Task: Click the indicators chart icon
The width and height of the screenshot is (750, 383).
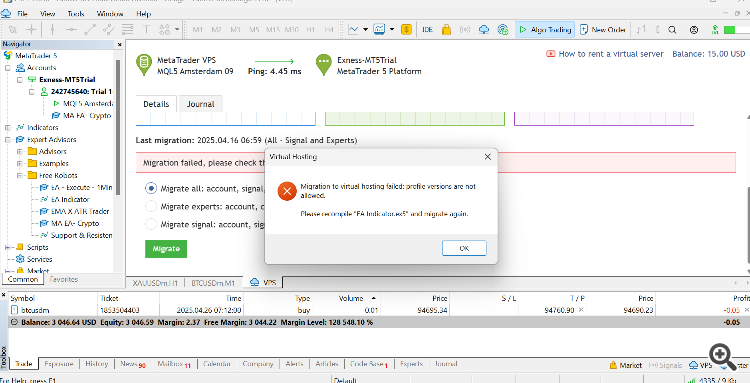Action: coord(379,30)
